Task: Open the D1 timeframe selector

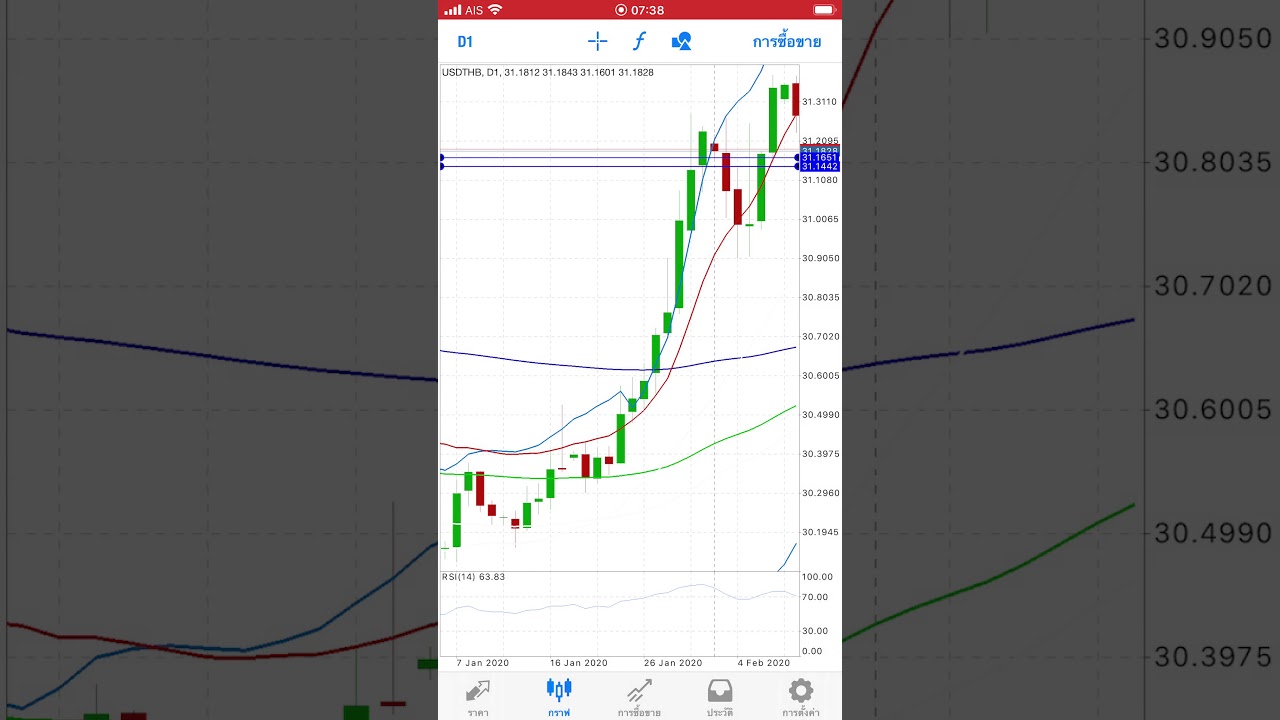Action: click(x=465, y=42)
